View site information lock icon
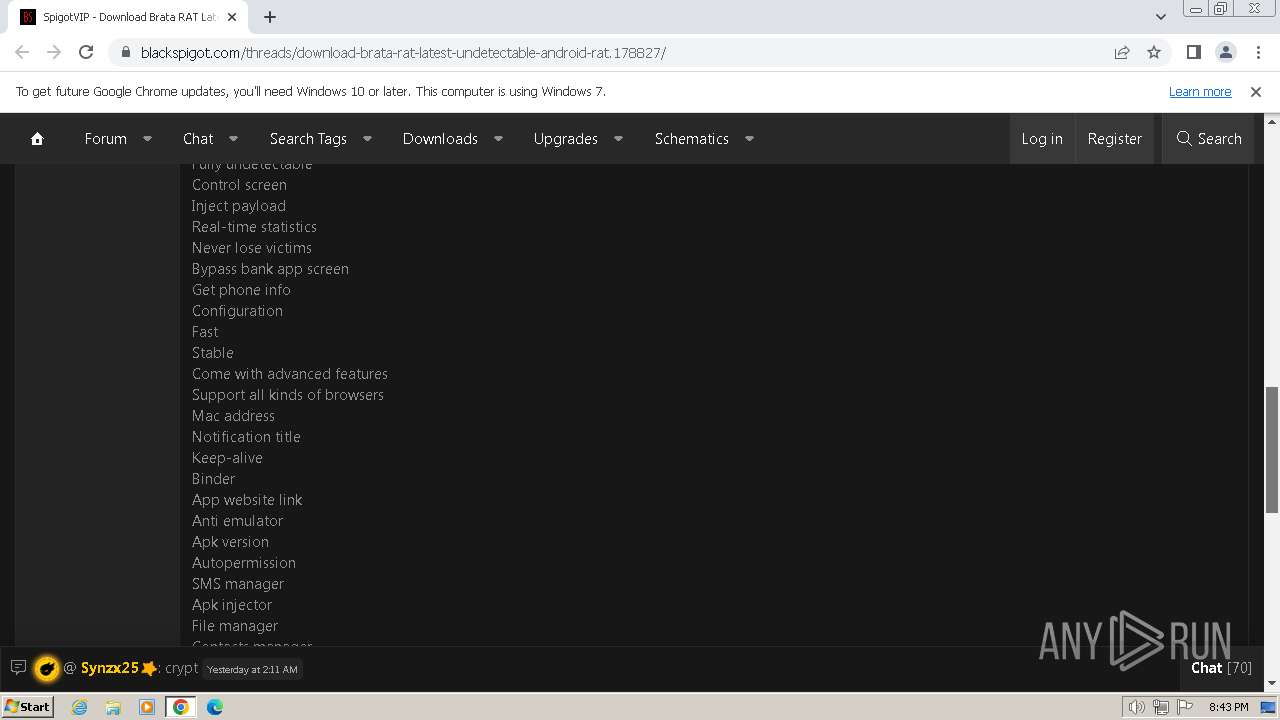The image size is (1280, 720). pyautogui.click(x=125, y=52)
